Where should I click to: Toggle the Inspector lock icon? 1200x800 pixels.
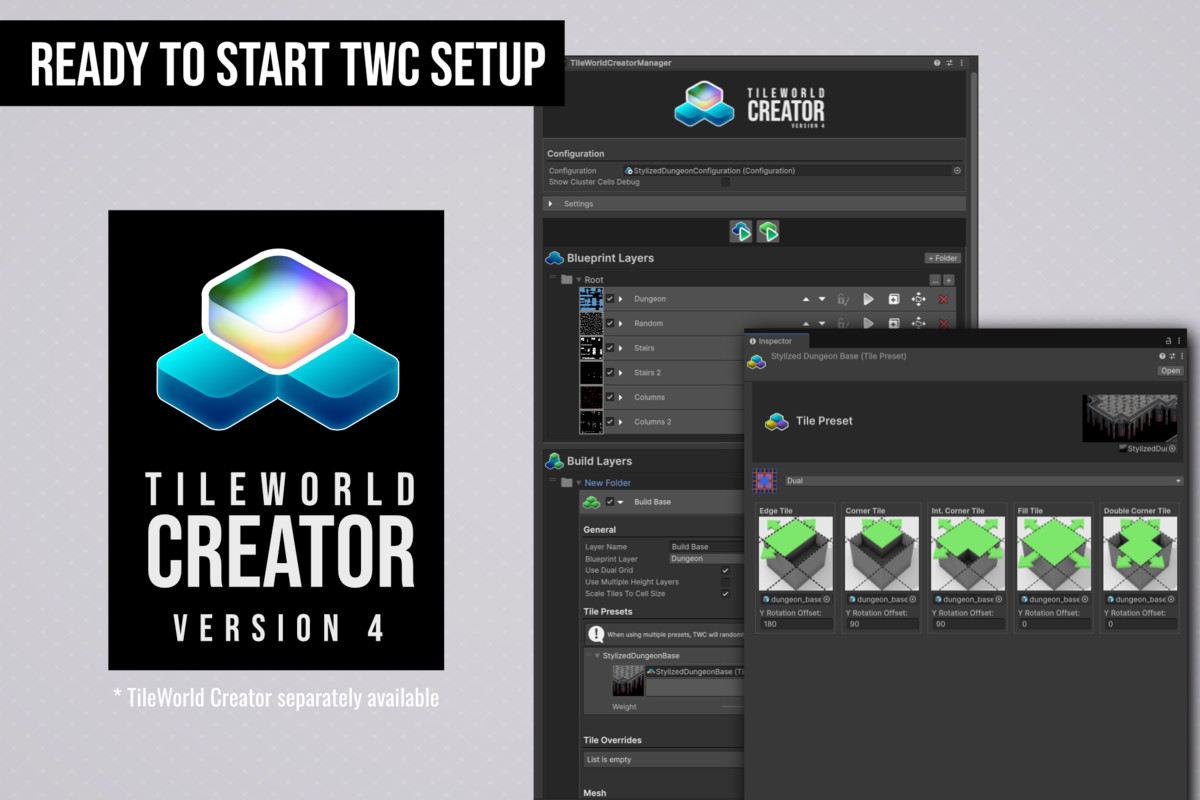coord(1168,341)
